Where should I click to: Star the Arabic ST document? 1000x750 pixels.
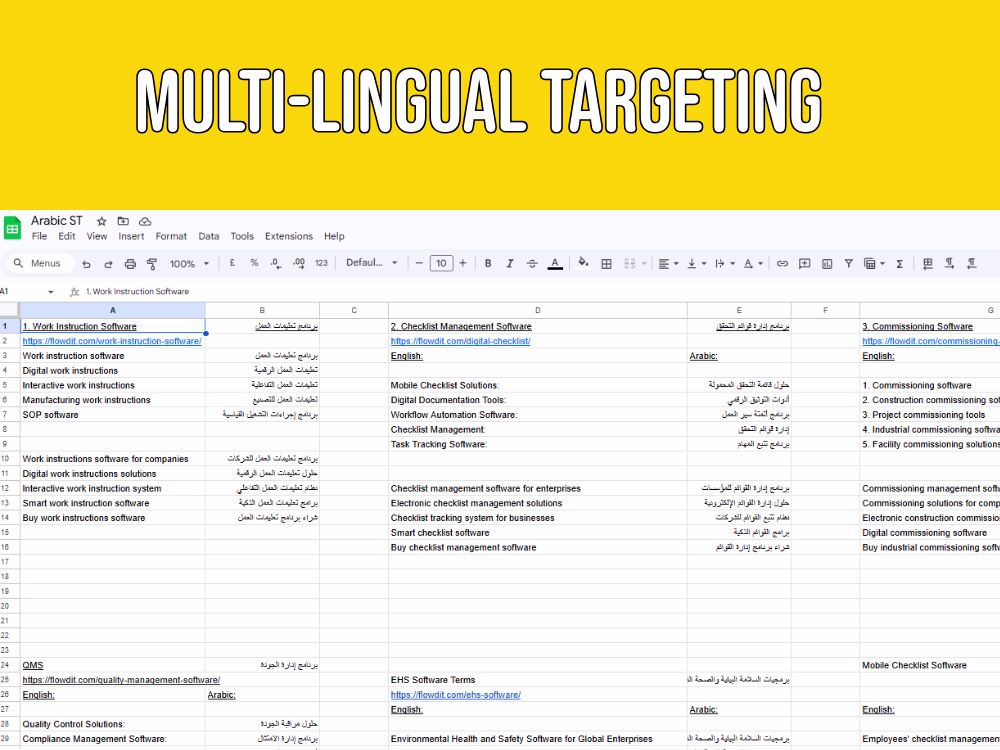coord(101,221)
